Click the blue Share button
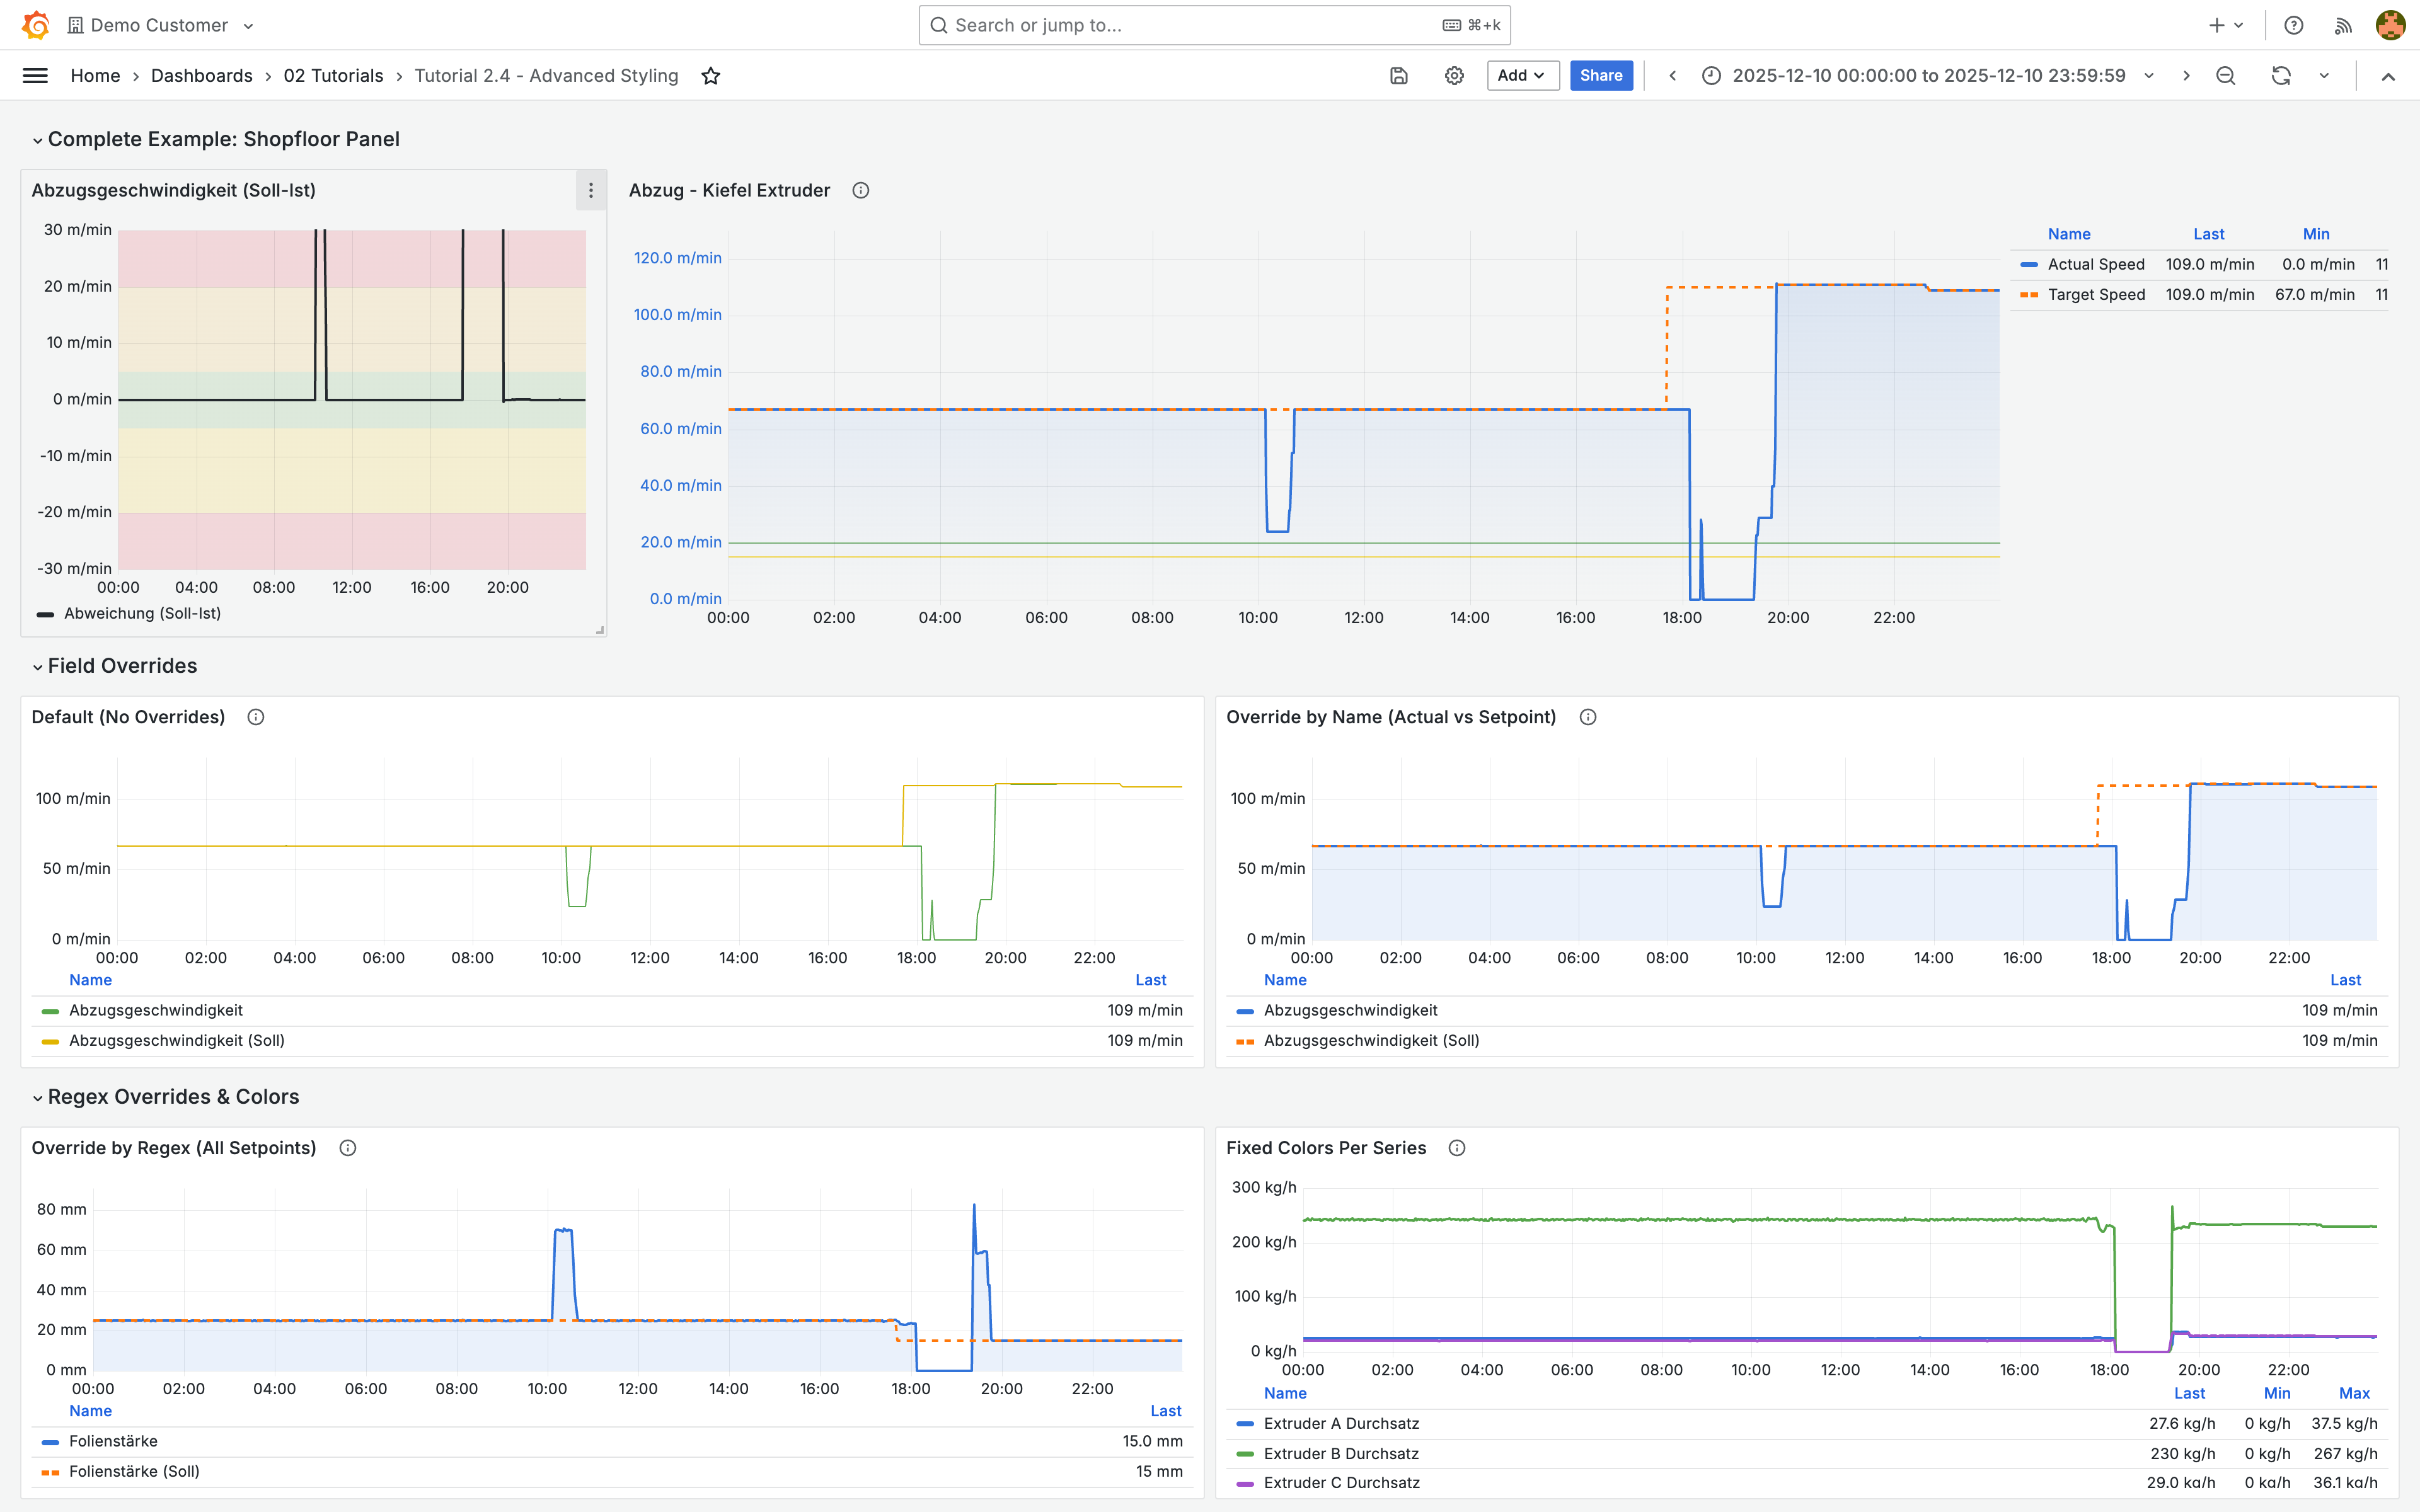The width and height of the screenshot is (2420, 1512). 1600,76
